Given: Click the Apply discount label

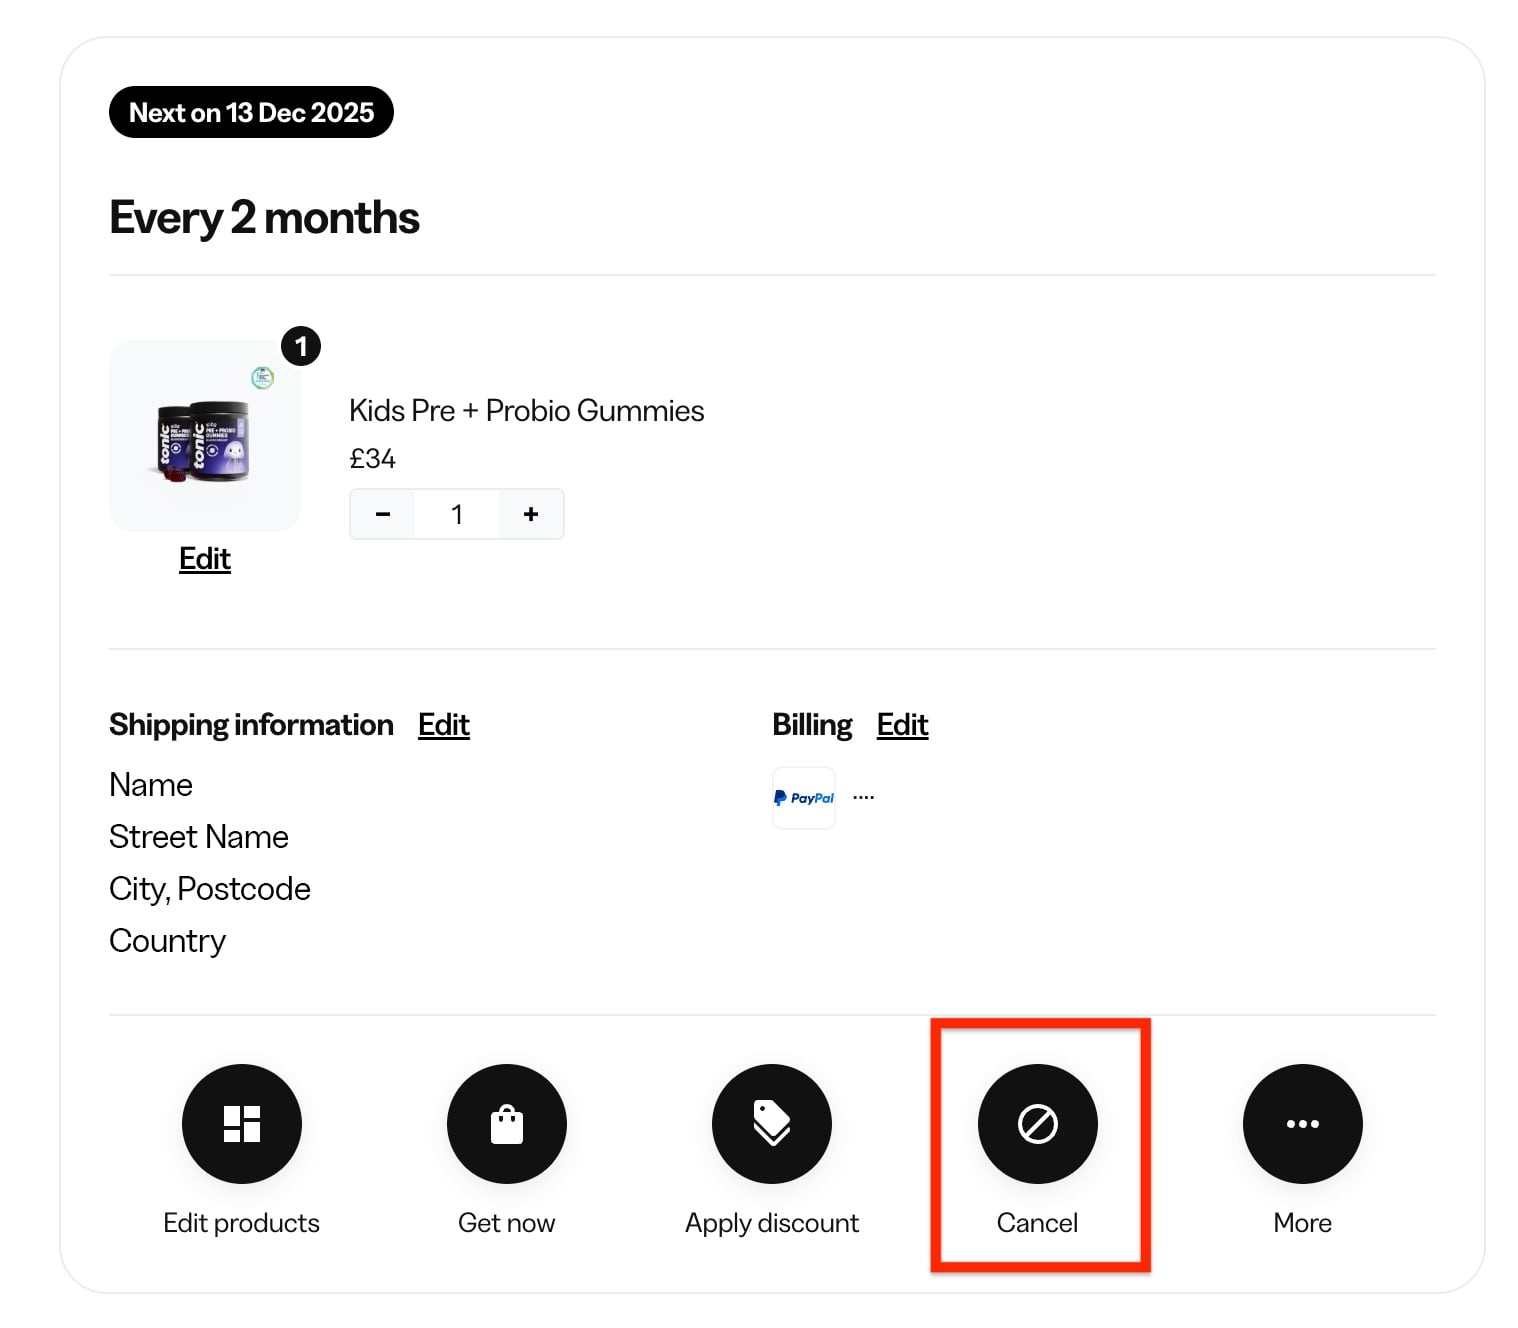Looking at the screenshot, I should click(771, 1223).
